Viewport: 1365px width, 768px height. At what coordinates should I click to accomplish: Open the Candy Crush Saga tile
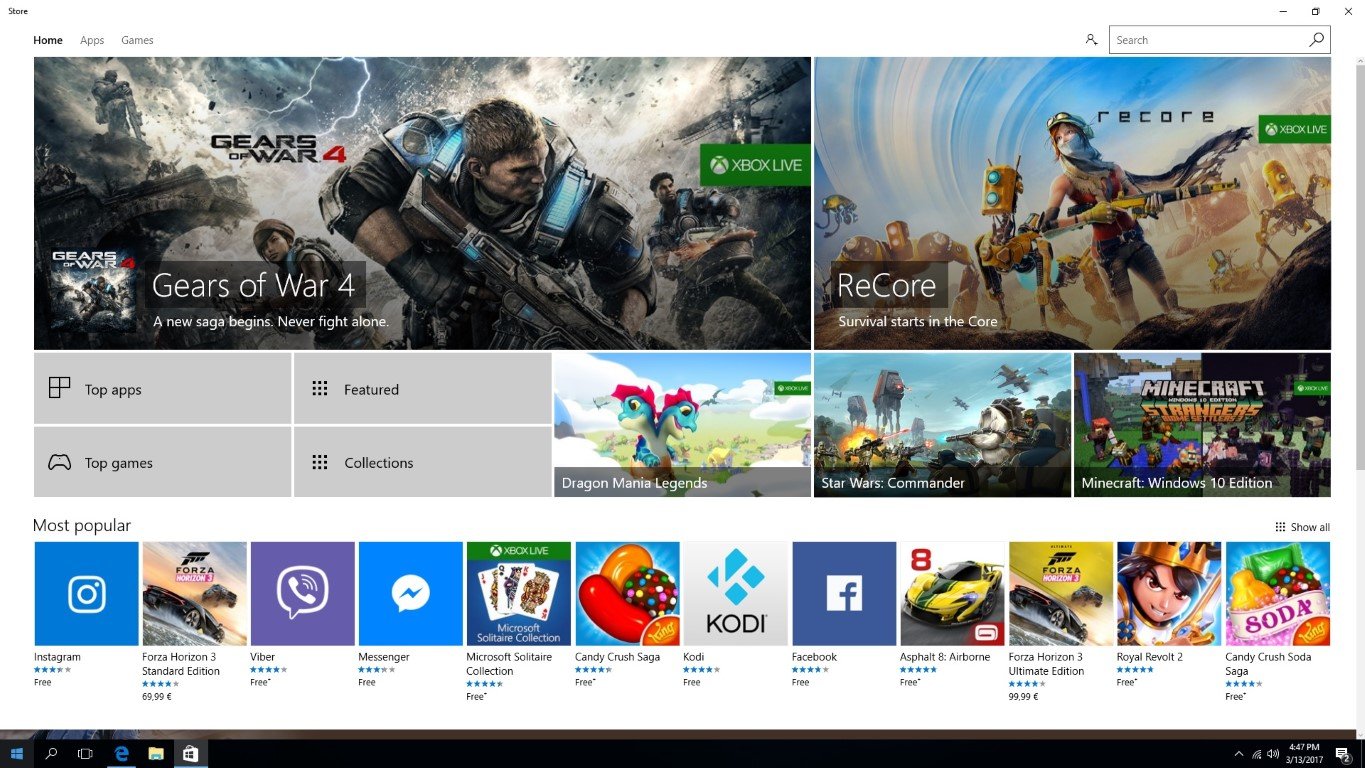click(x=627, y=594)
